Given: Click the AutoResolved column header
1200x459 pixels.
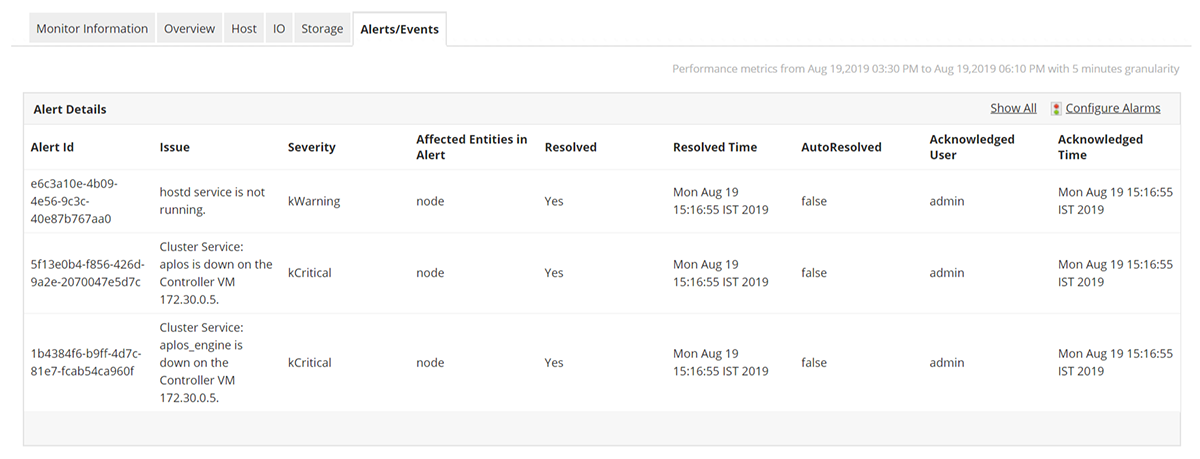Looking at the screenshot, I should tap(841, 148).
